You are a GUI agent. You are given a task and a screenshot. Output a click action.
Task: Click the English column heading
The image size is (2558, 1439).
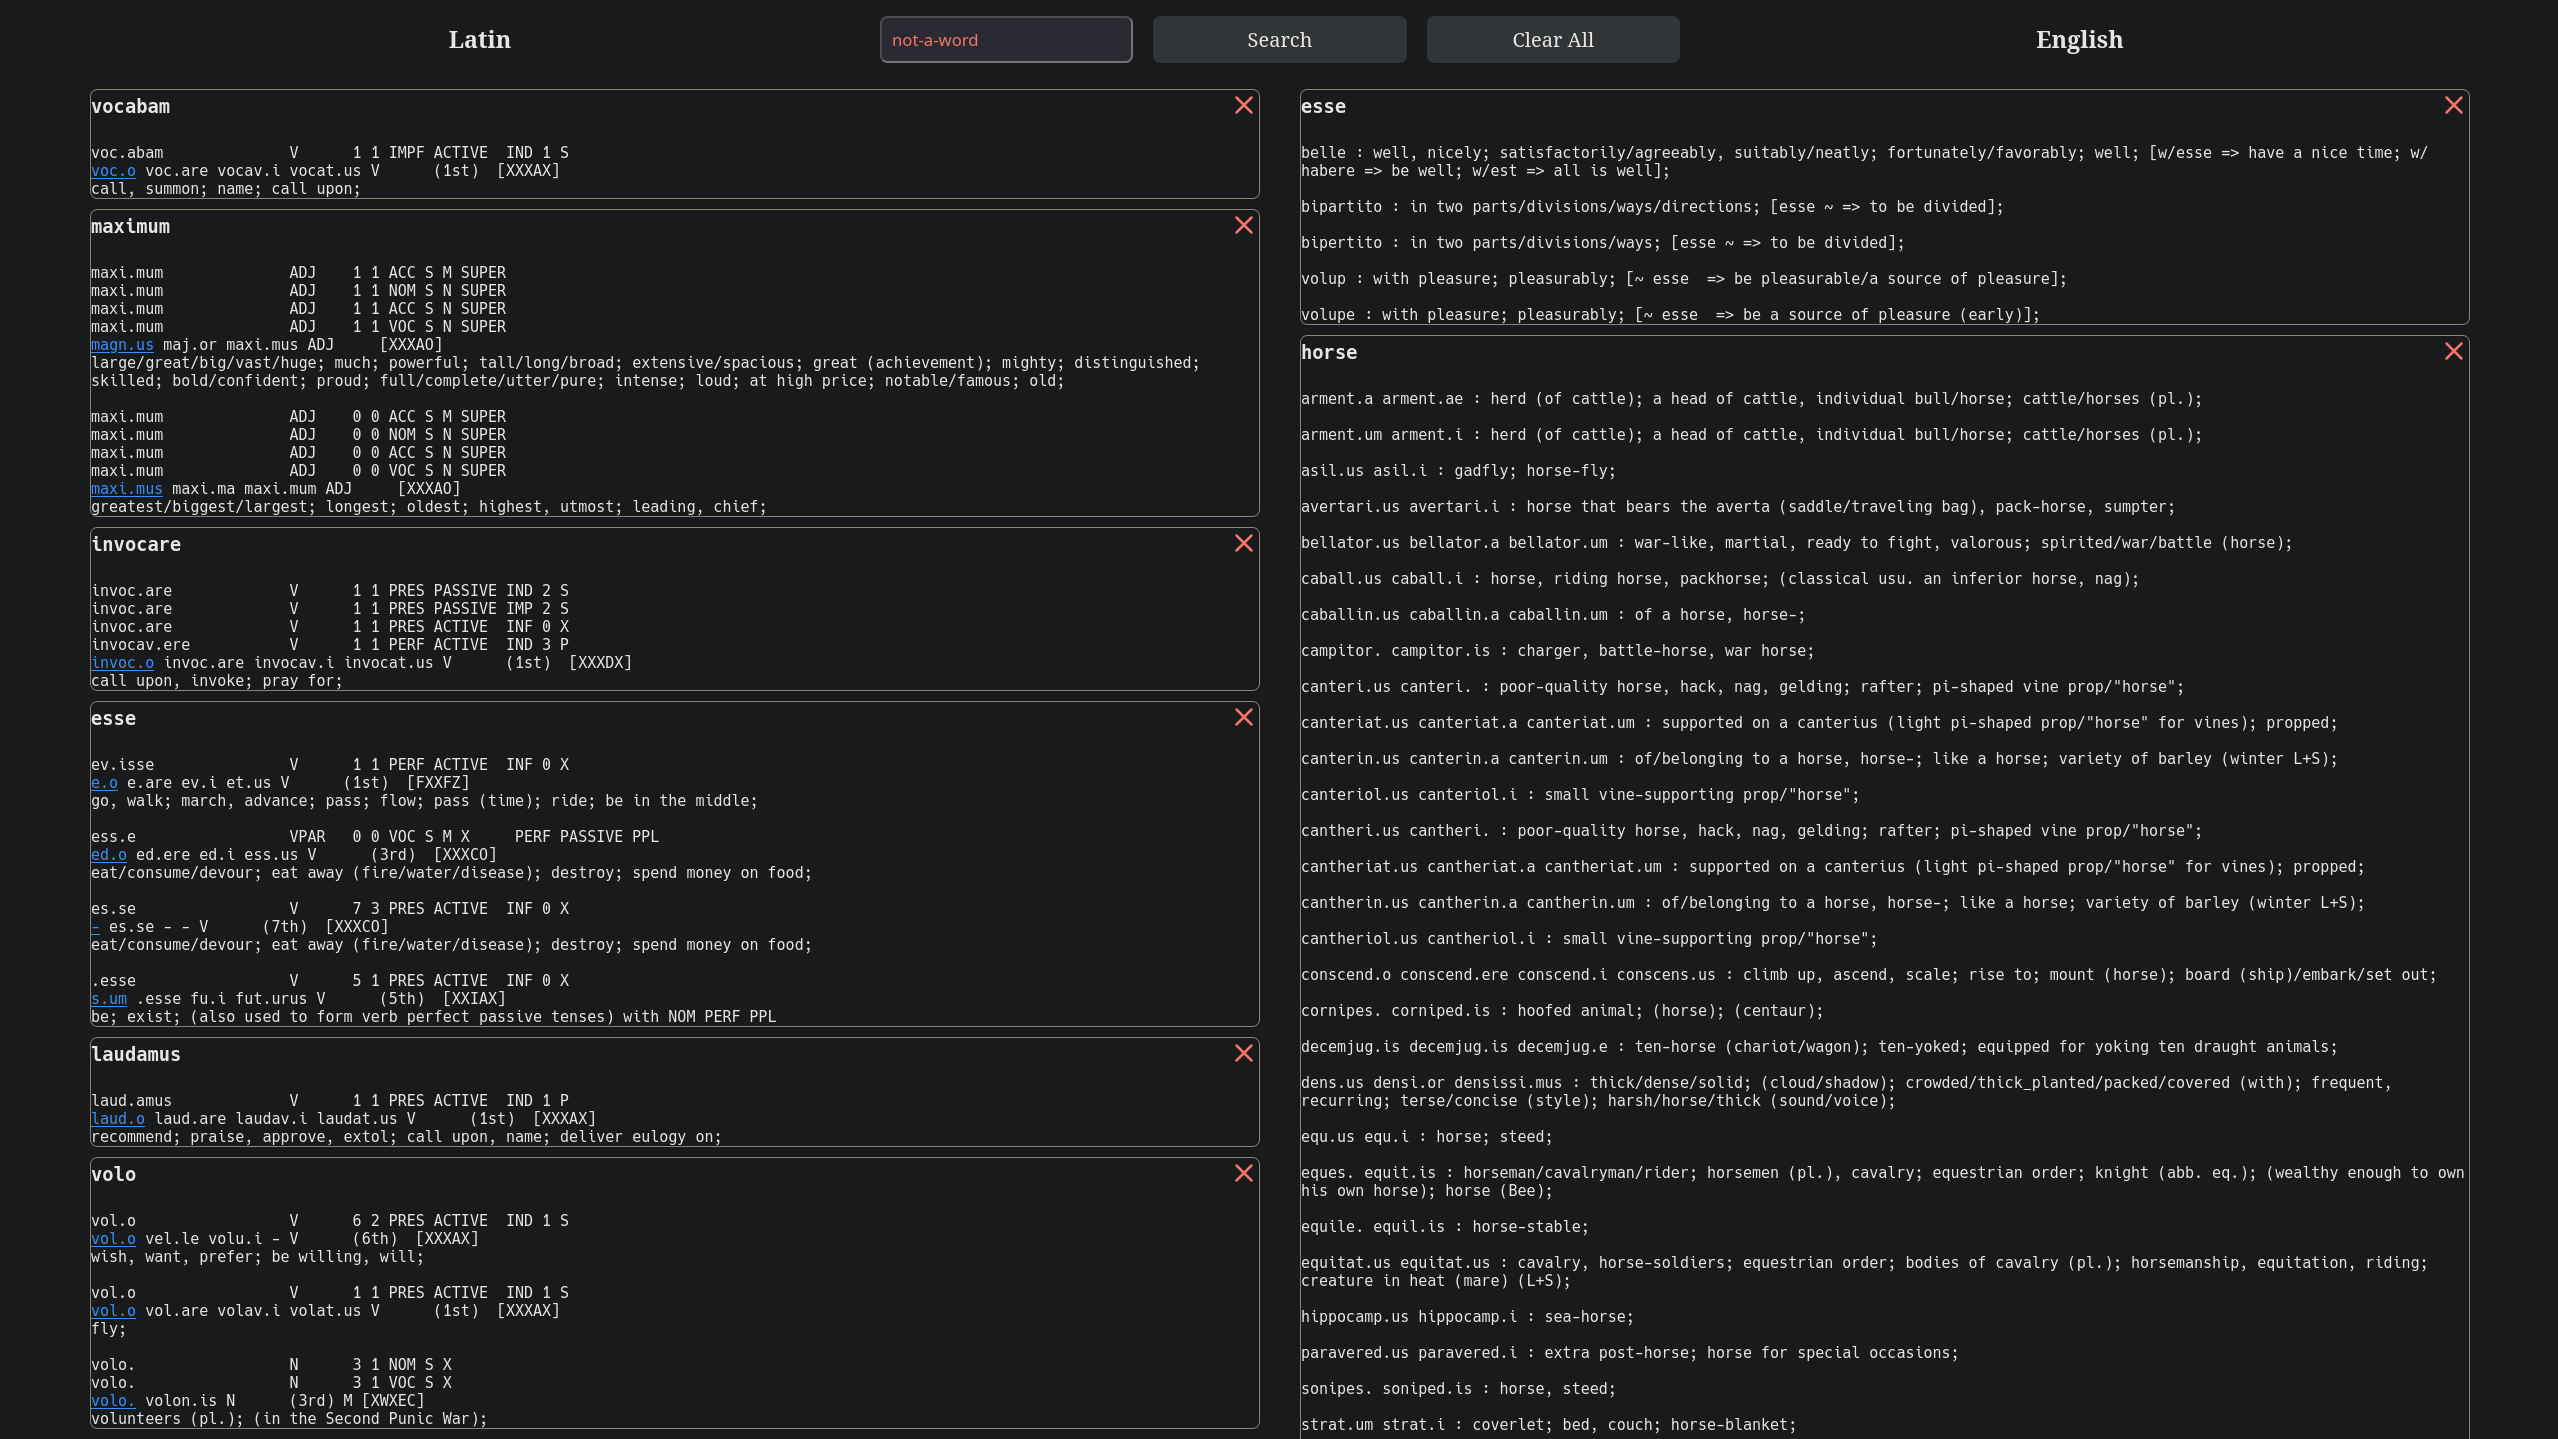click(x=2079, y=40)
